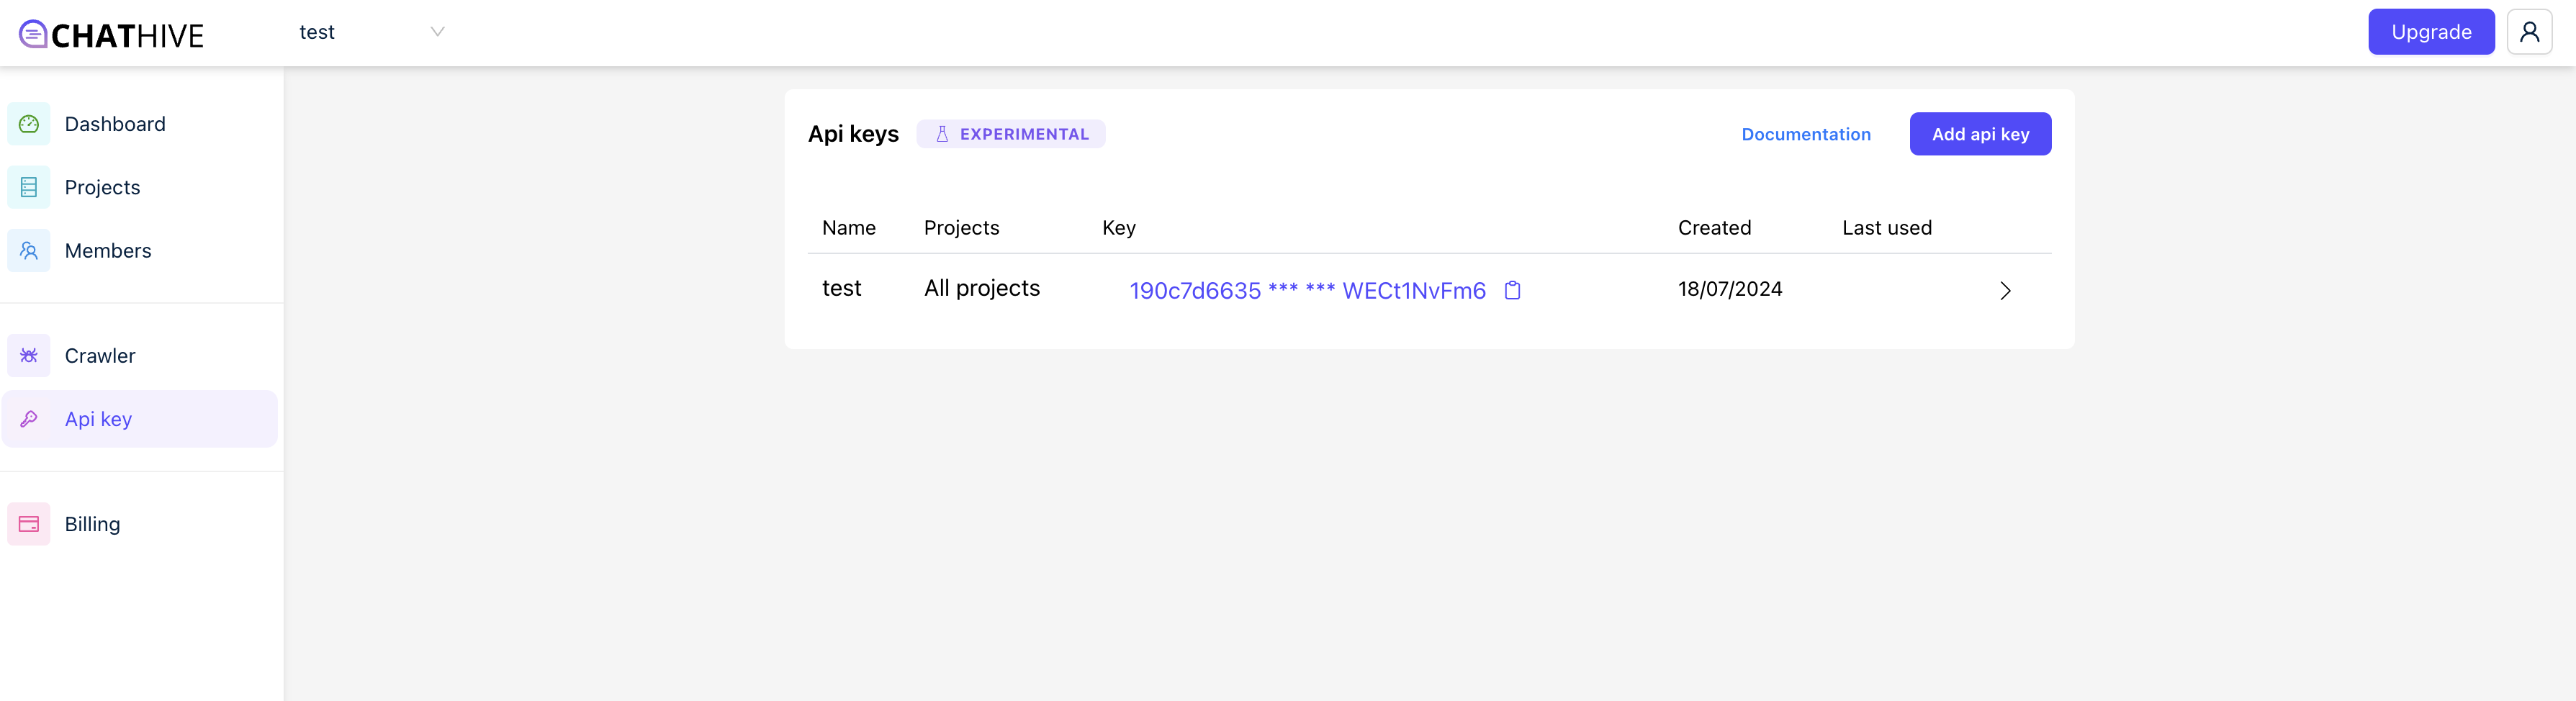Viewport: 2576px width, 701px height.
Task: Click the Api key key icon
Action: 29,419
